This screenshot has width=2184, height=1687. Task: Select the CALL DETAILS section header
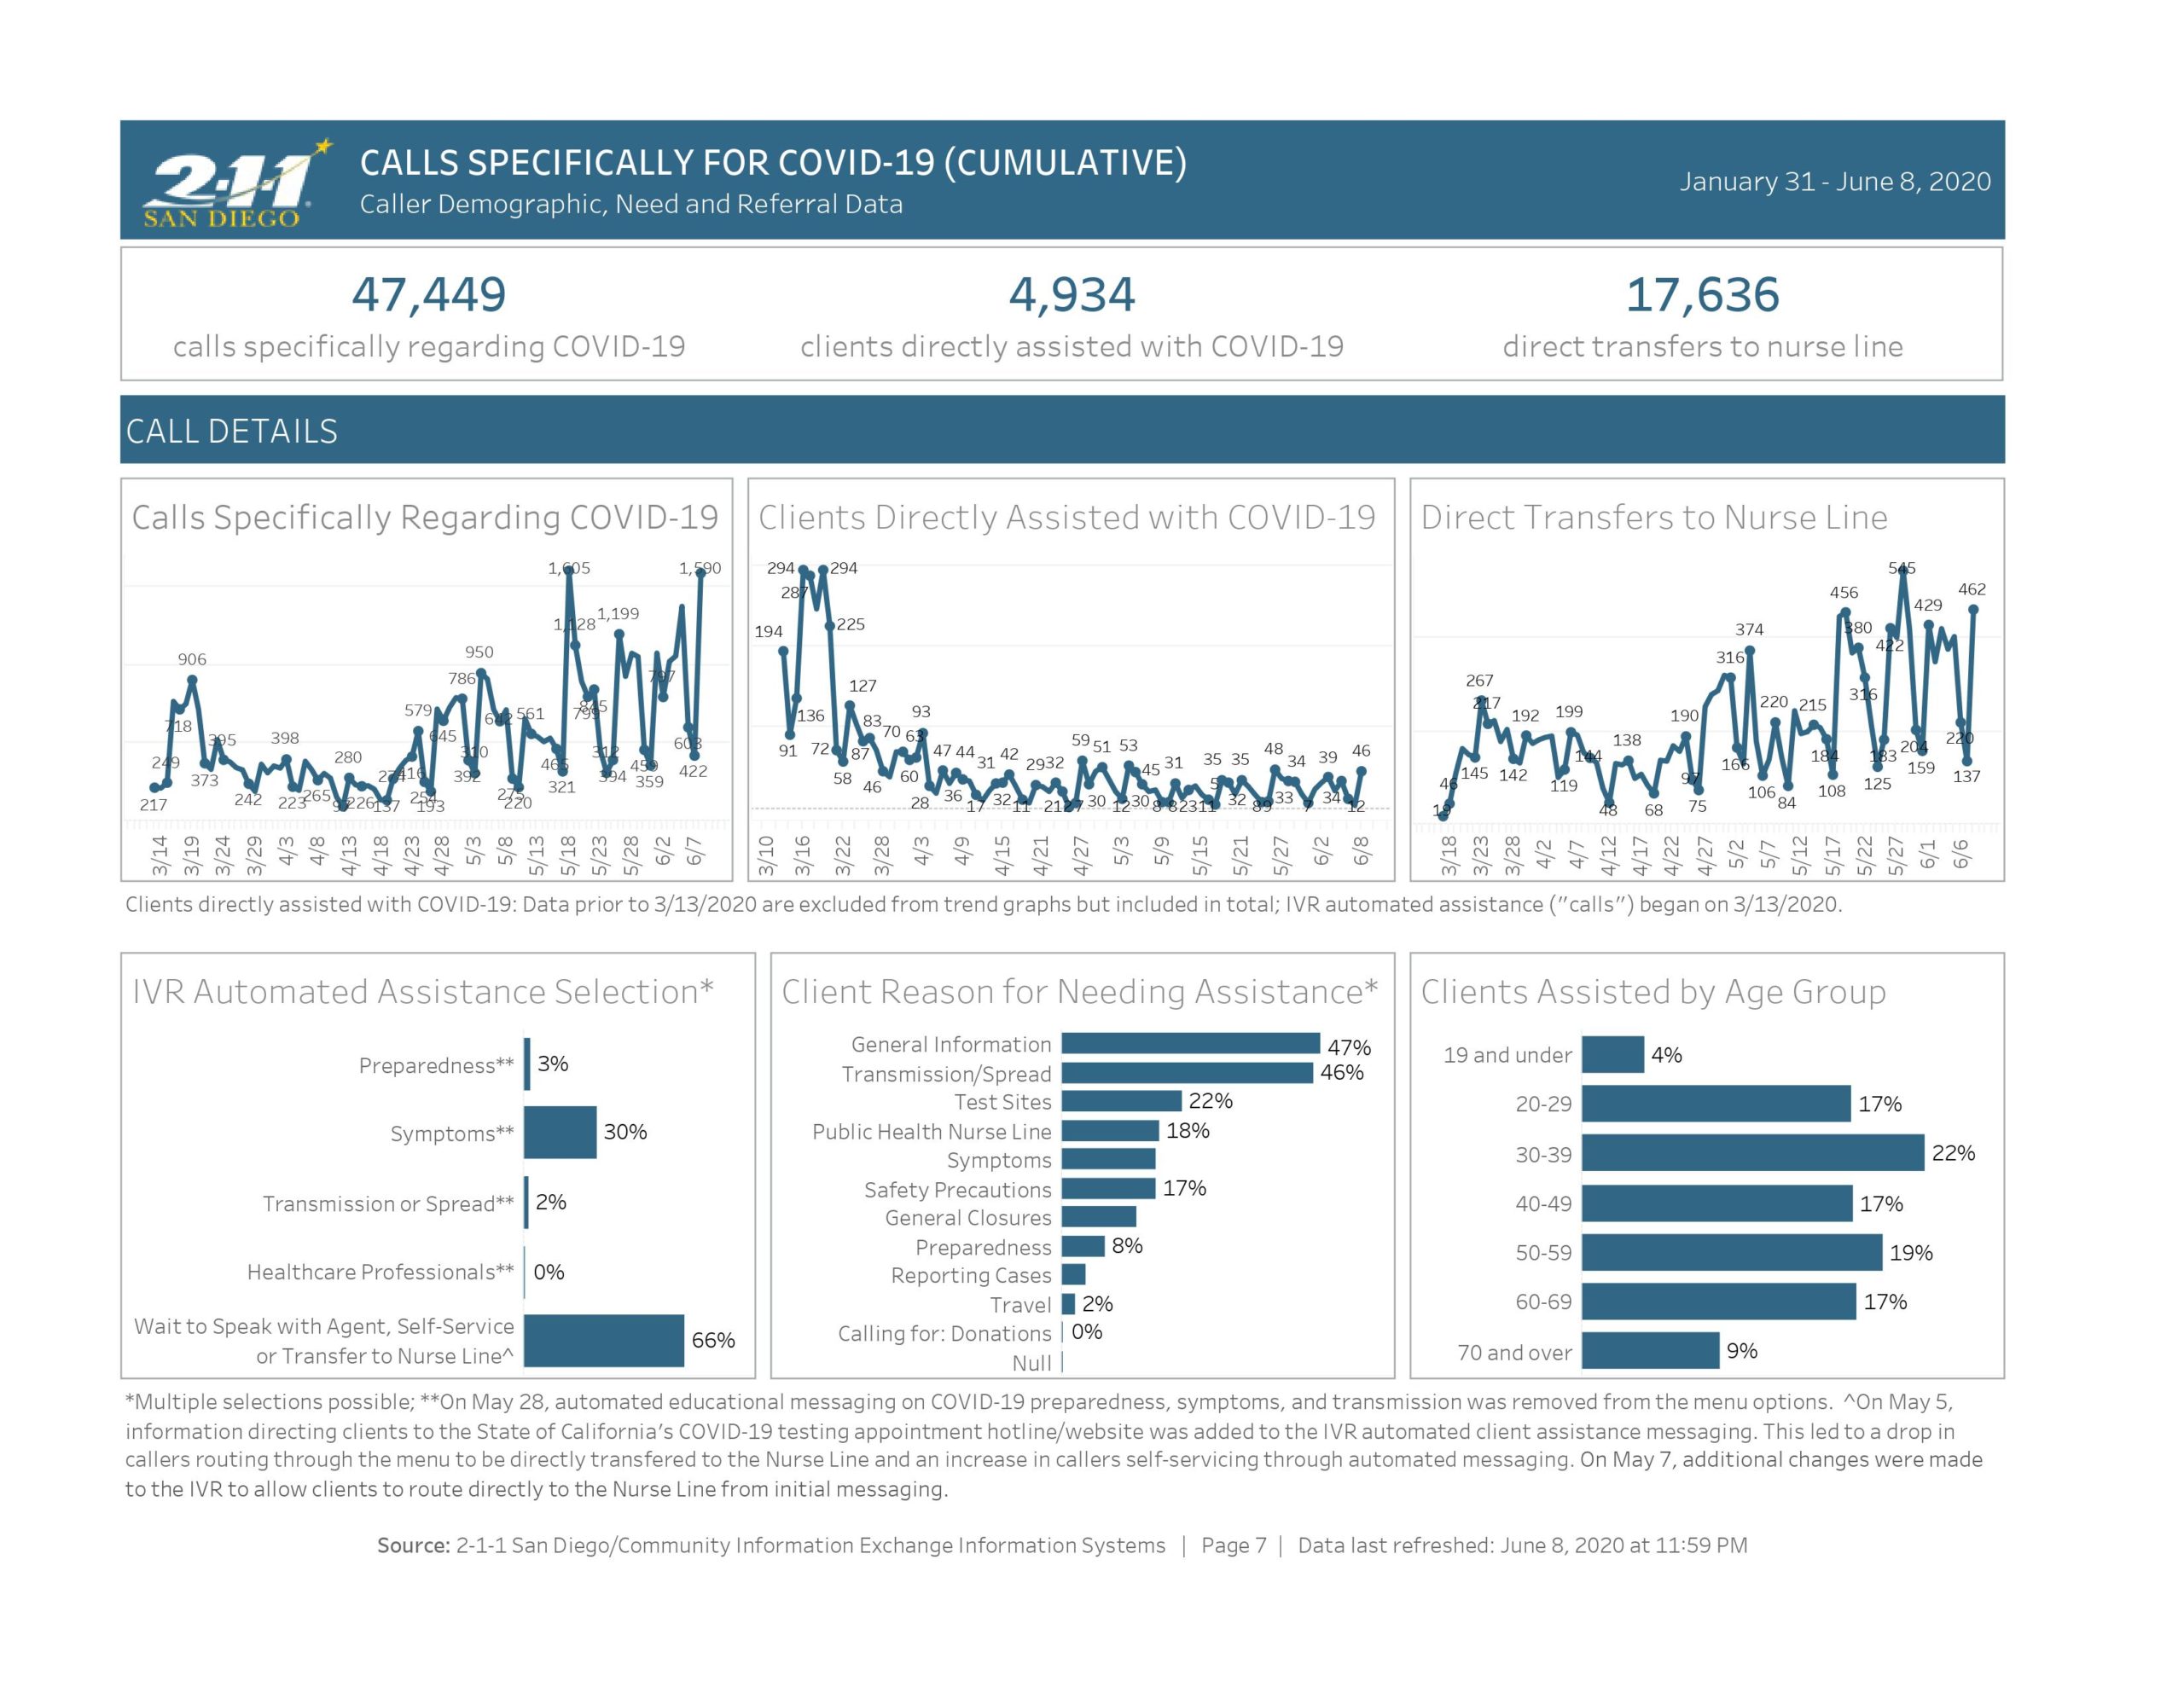pyautogui.click(x=231, y=431)
